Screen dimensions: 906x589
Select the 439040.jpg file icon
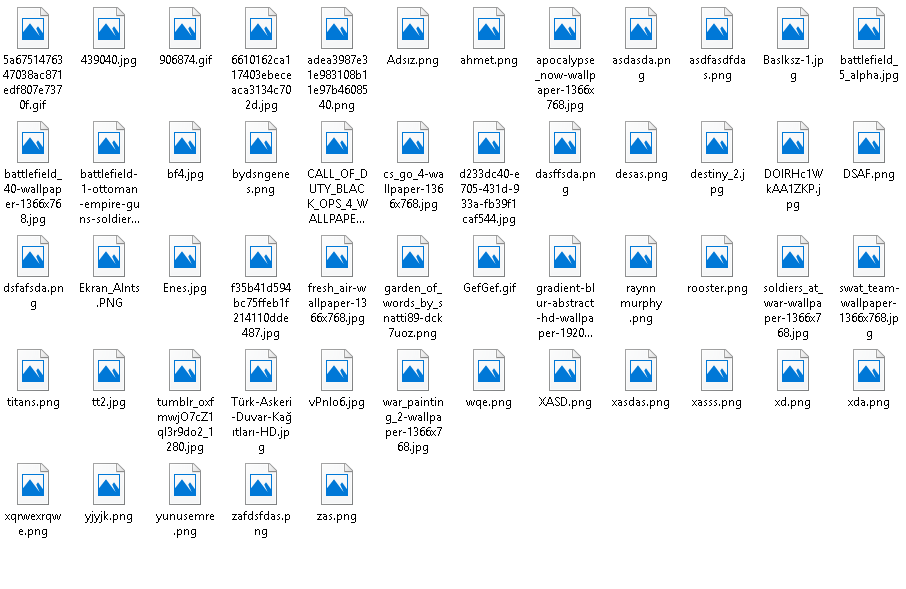pyautogui.click(x=109, y=28)
